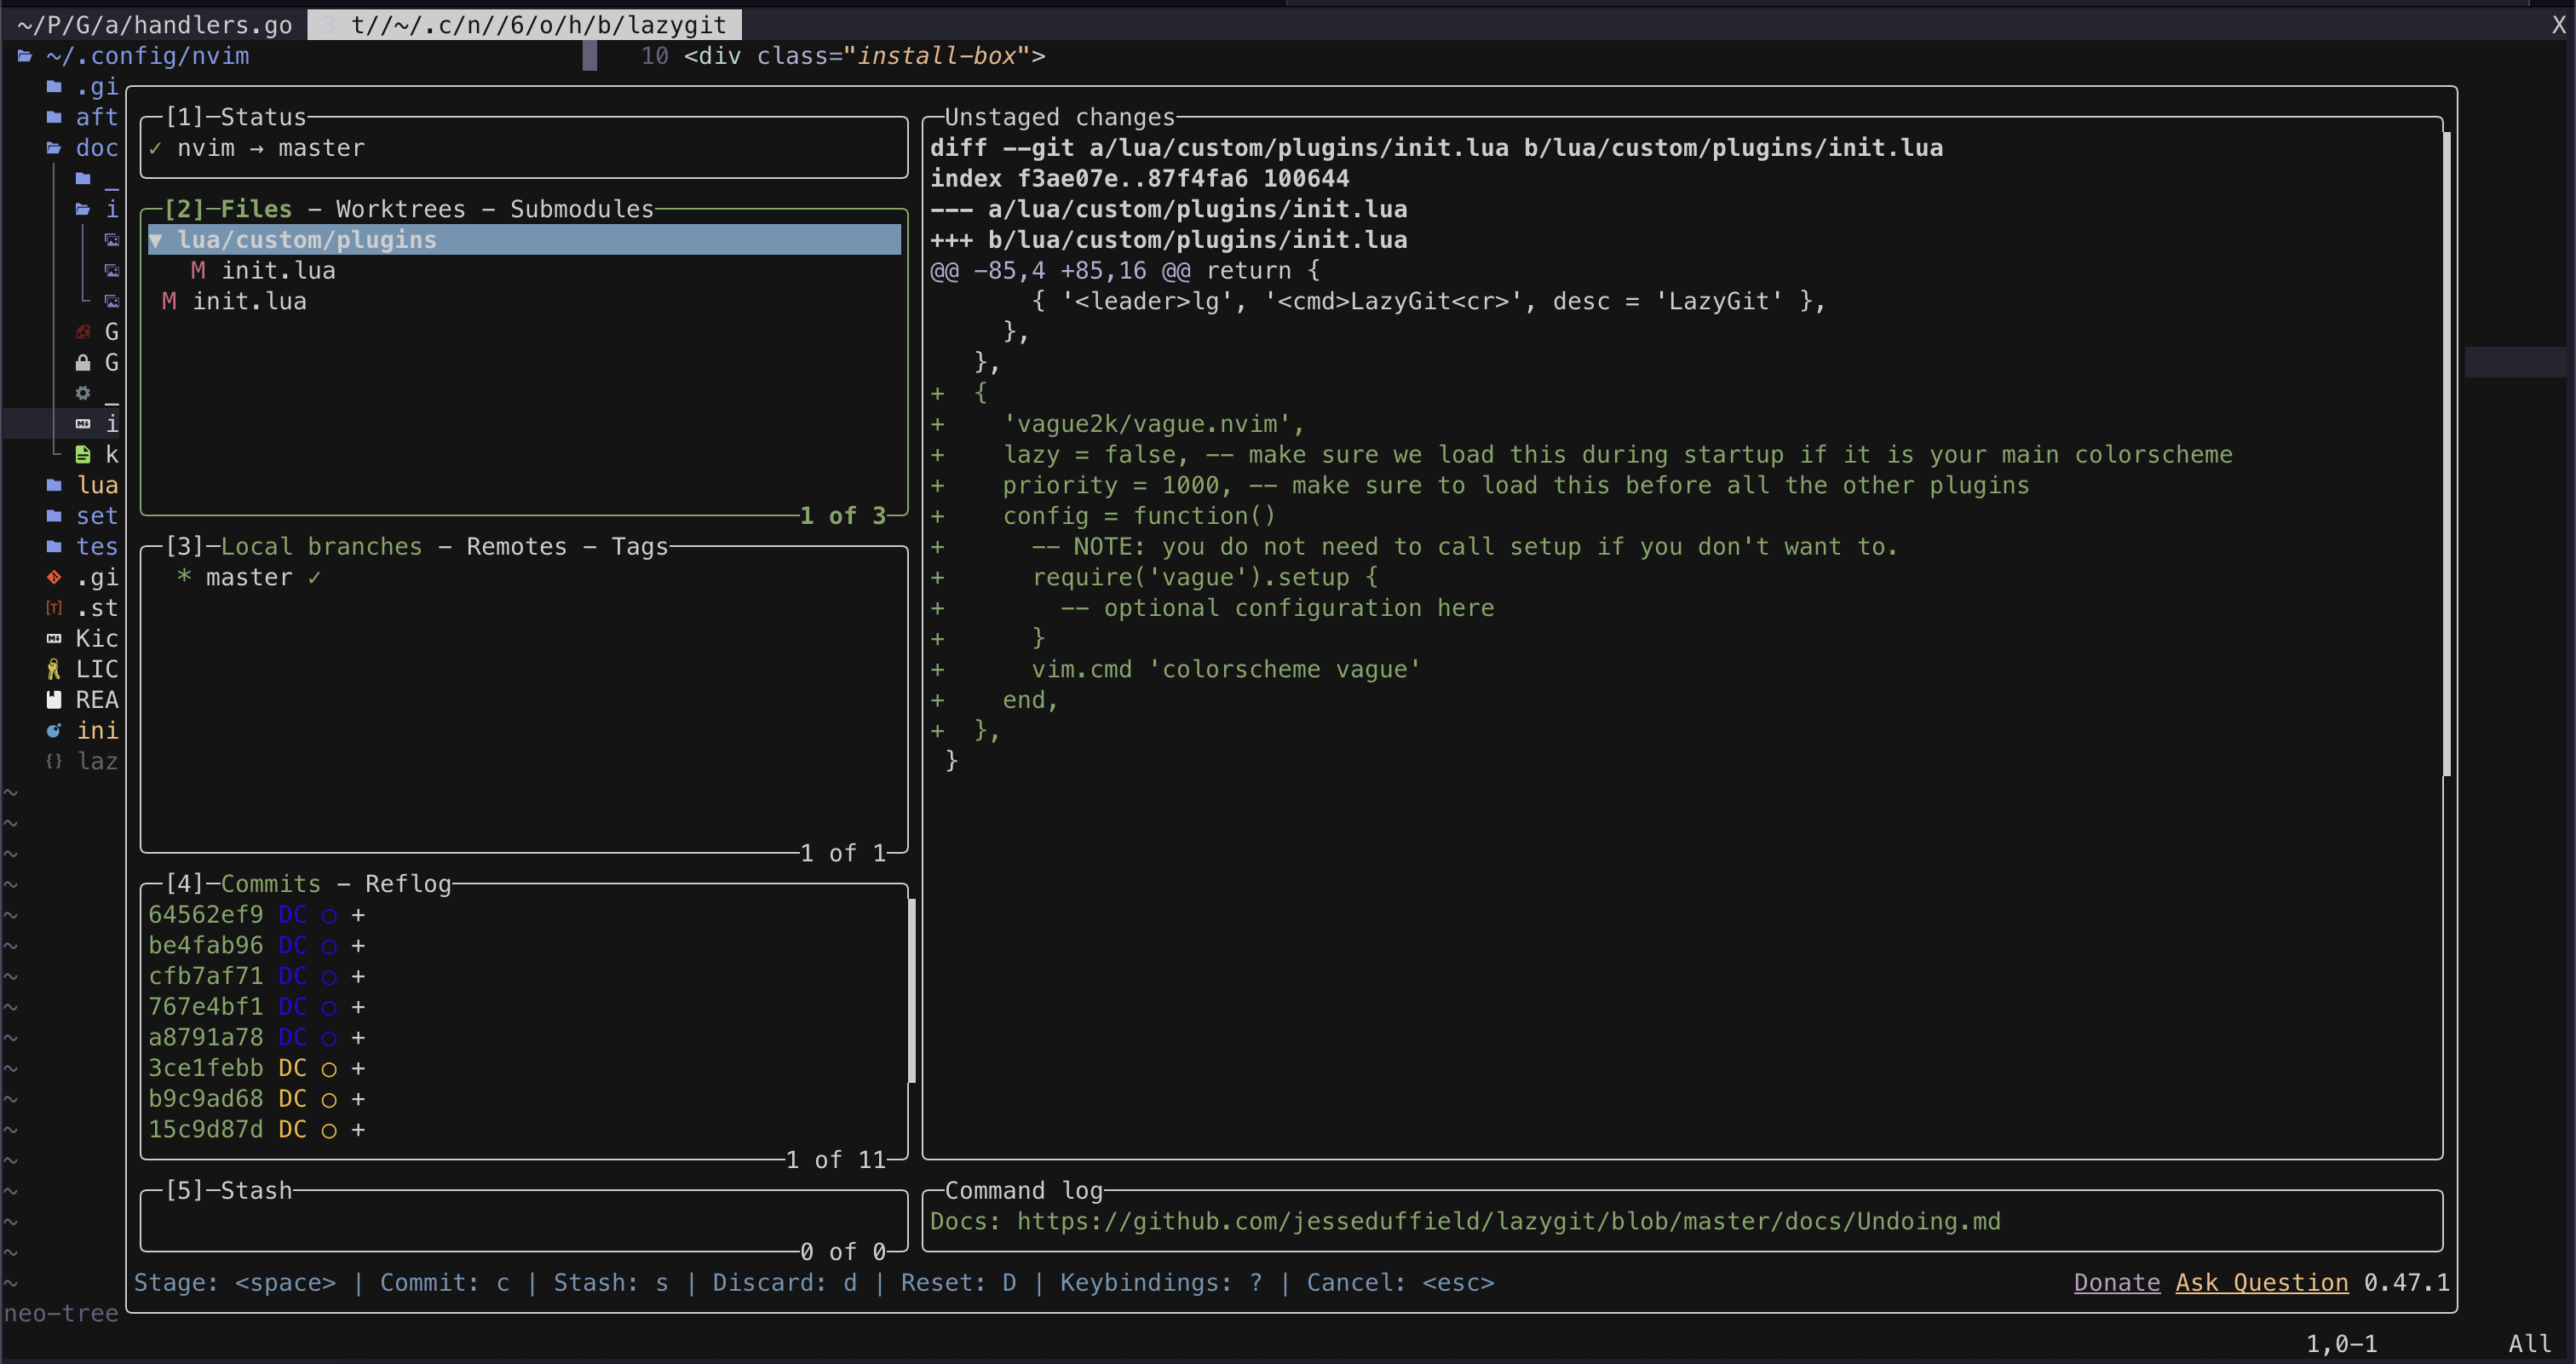Click an image icon under the expanded i folder
The image size is (2576, 1364).
tap(111, 240)
